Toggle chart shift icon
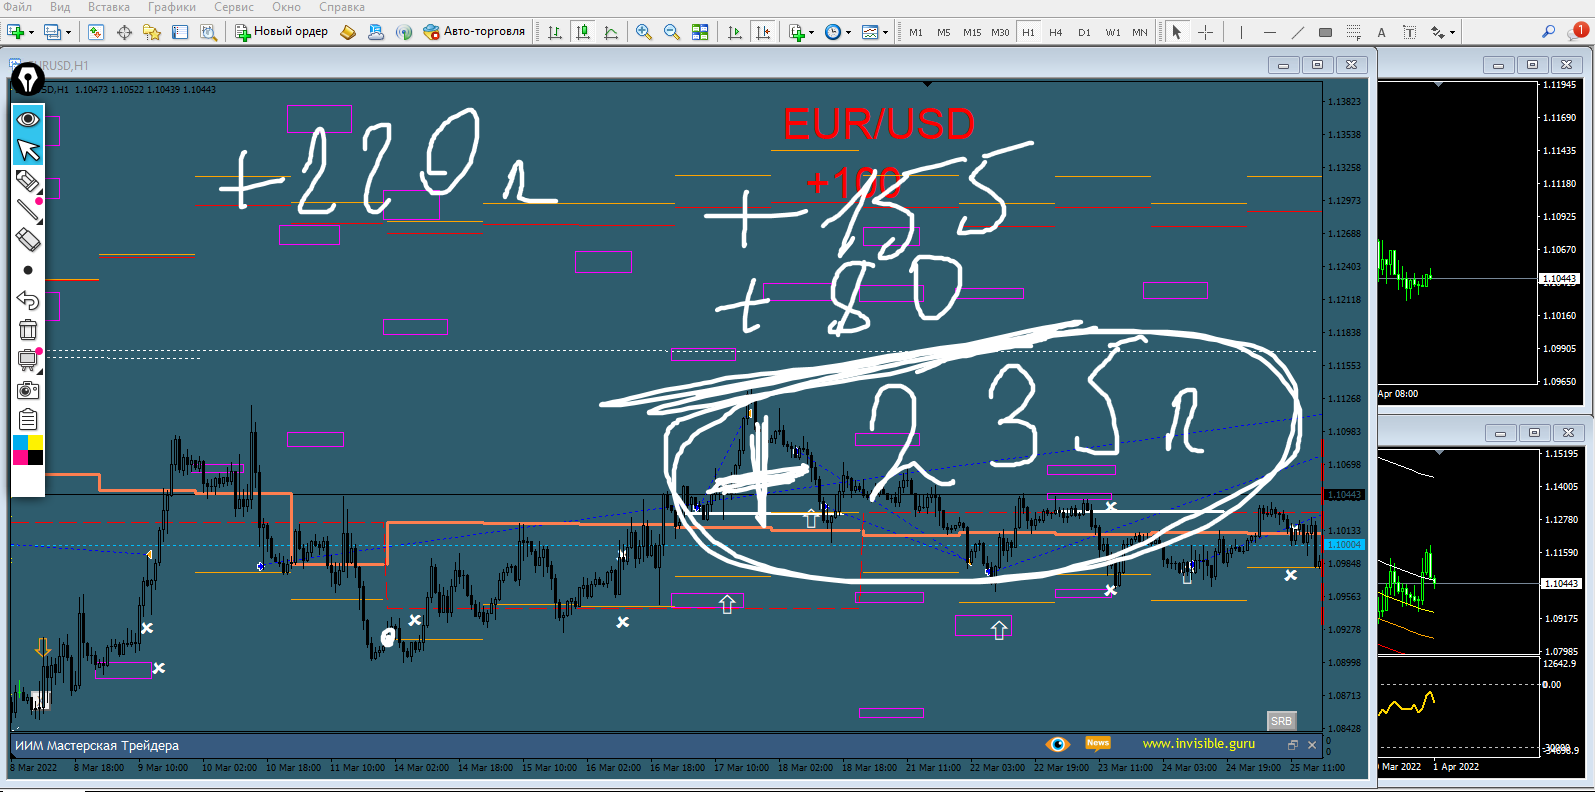1595x792 pixels. [763, 32]
